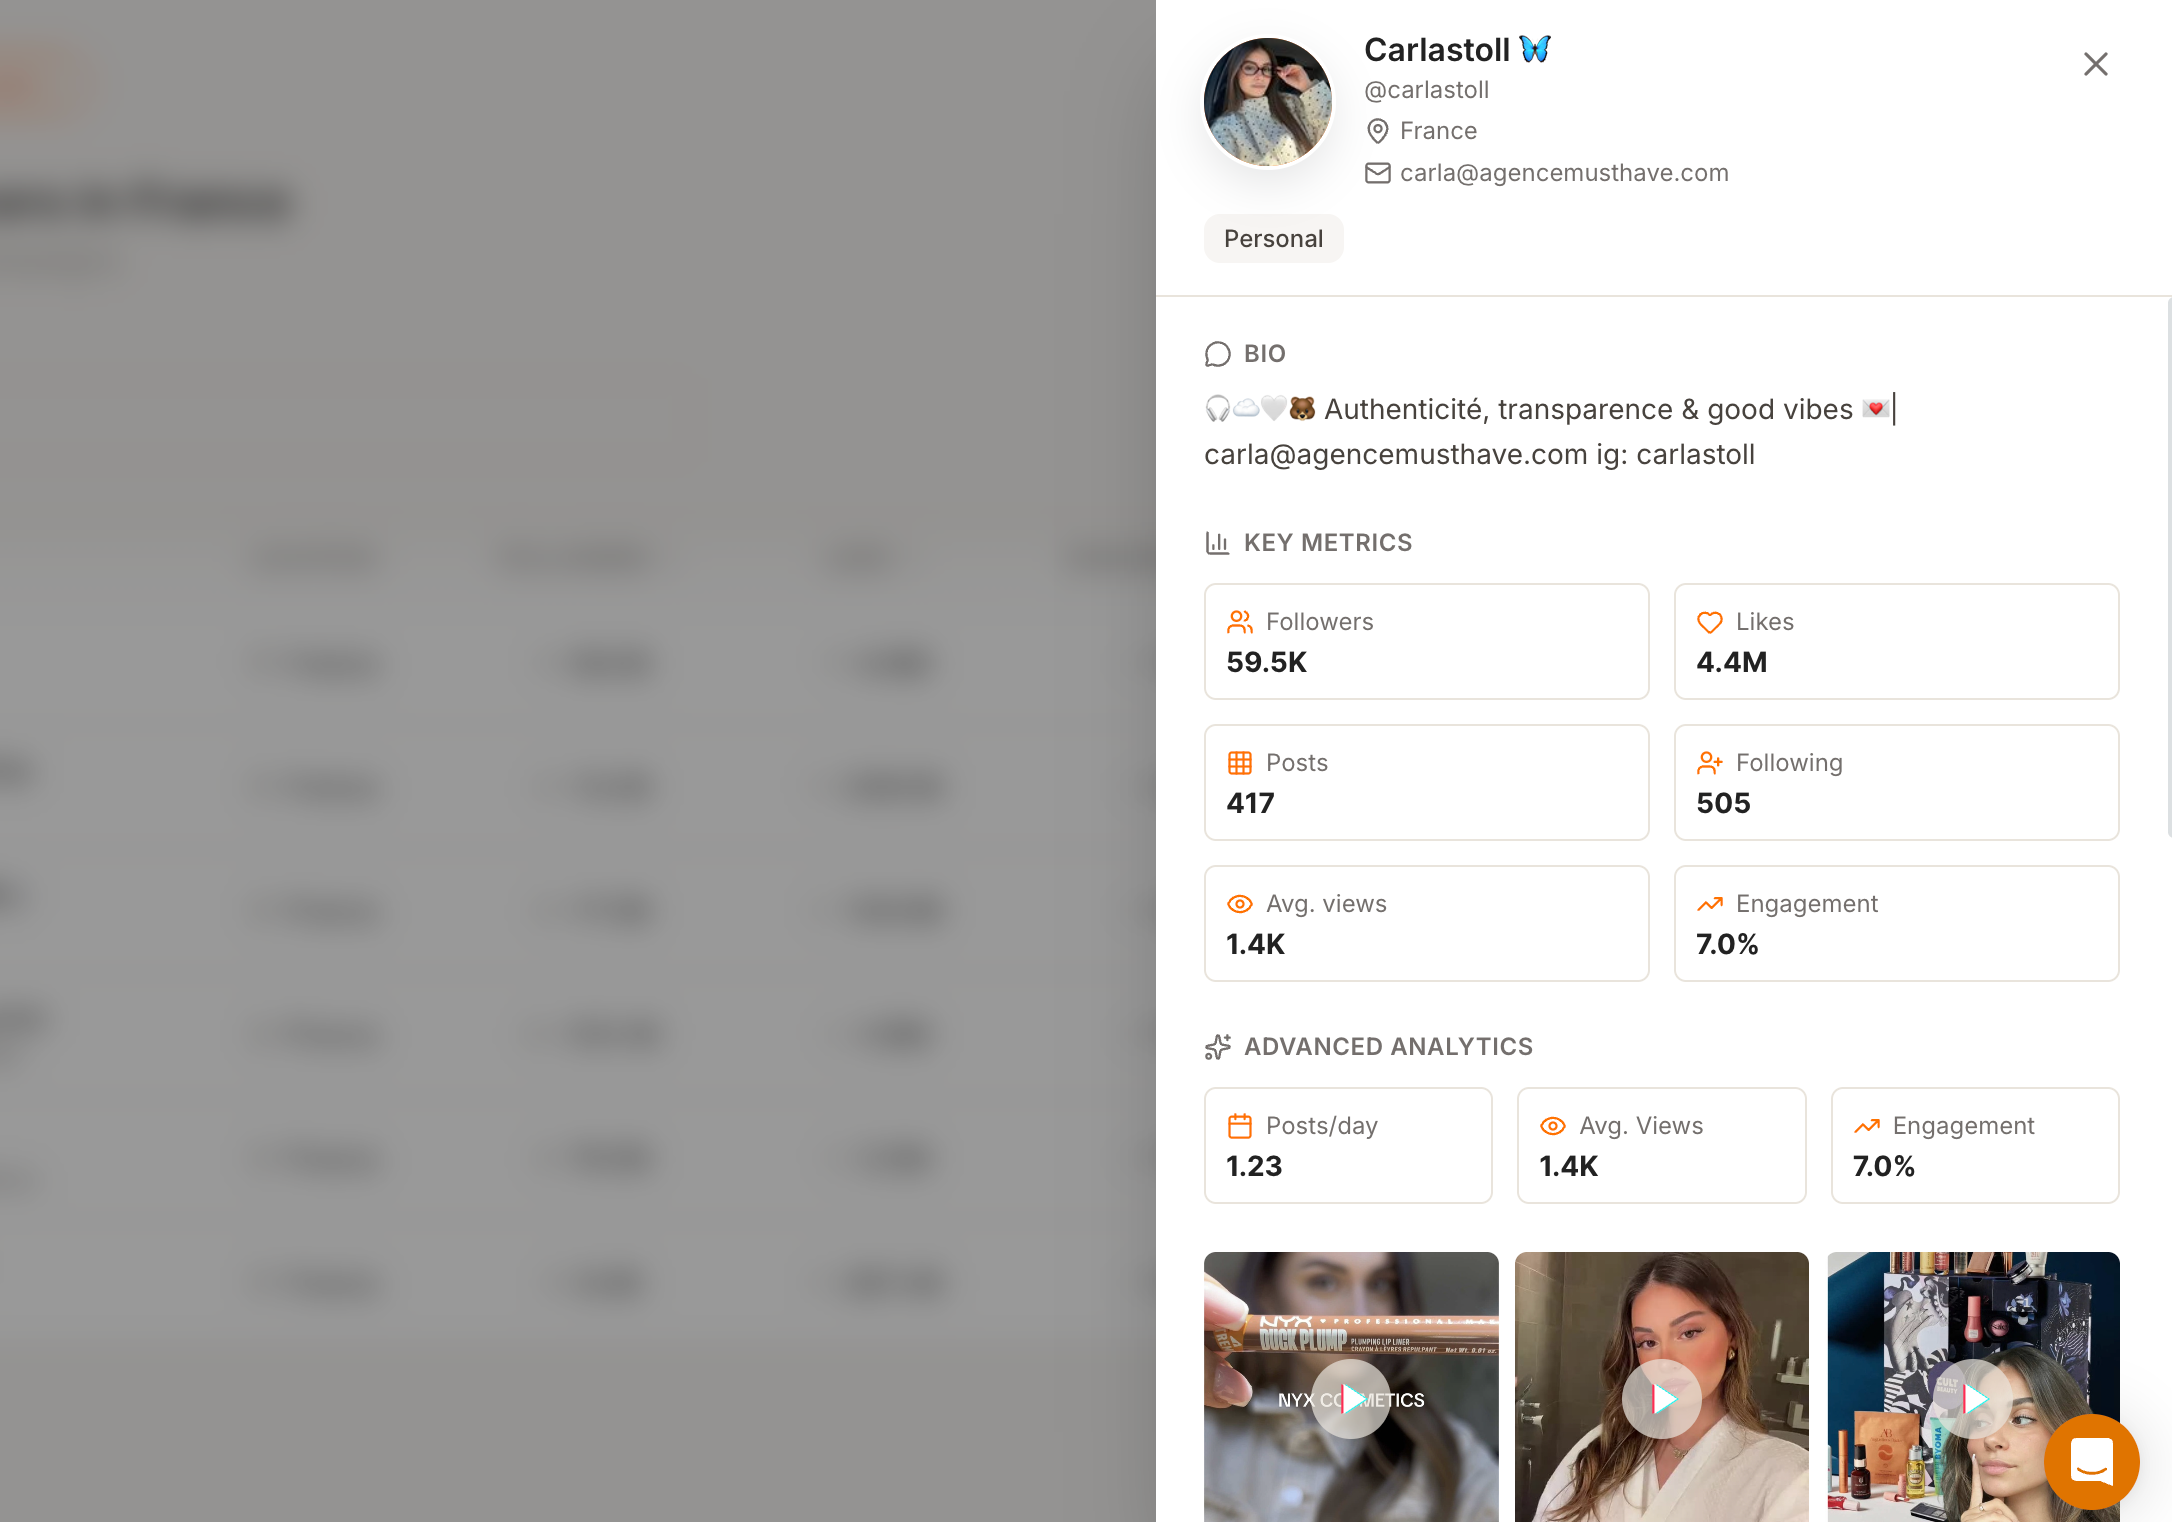The image size is (2172, 1522).
Task: Click the Likes heart icon
Action: [1709, 622]
